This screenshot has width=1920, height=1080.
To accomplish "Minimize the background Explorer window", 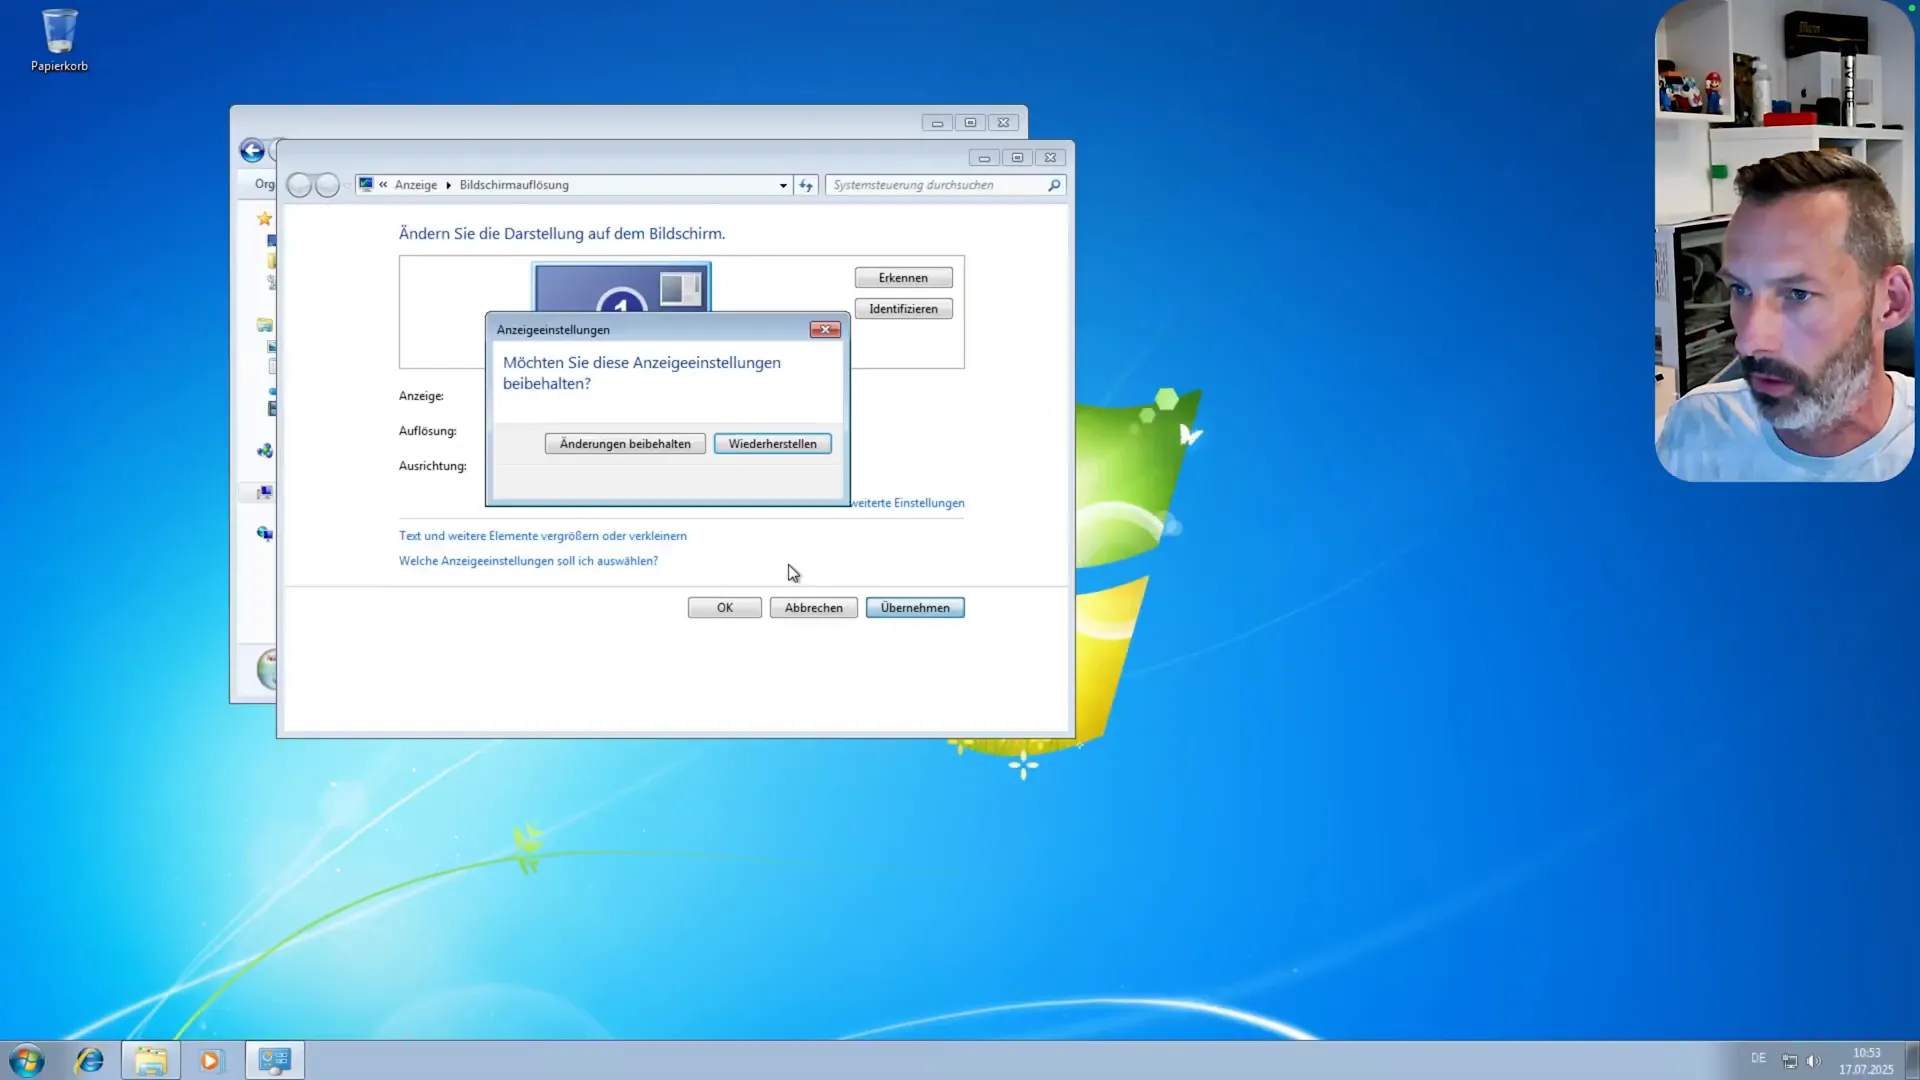I will pyautogui.click(x=937, y=123).
